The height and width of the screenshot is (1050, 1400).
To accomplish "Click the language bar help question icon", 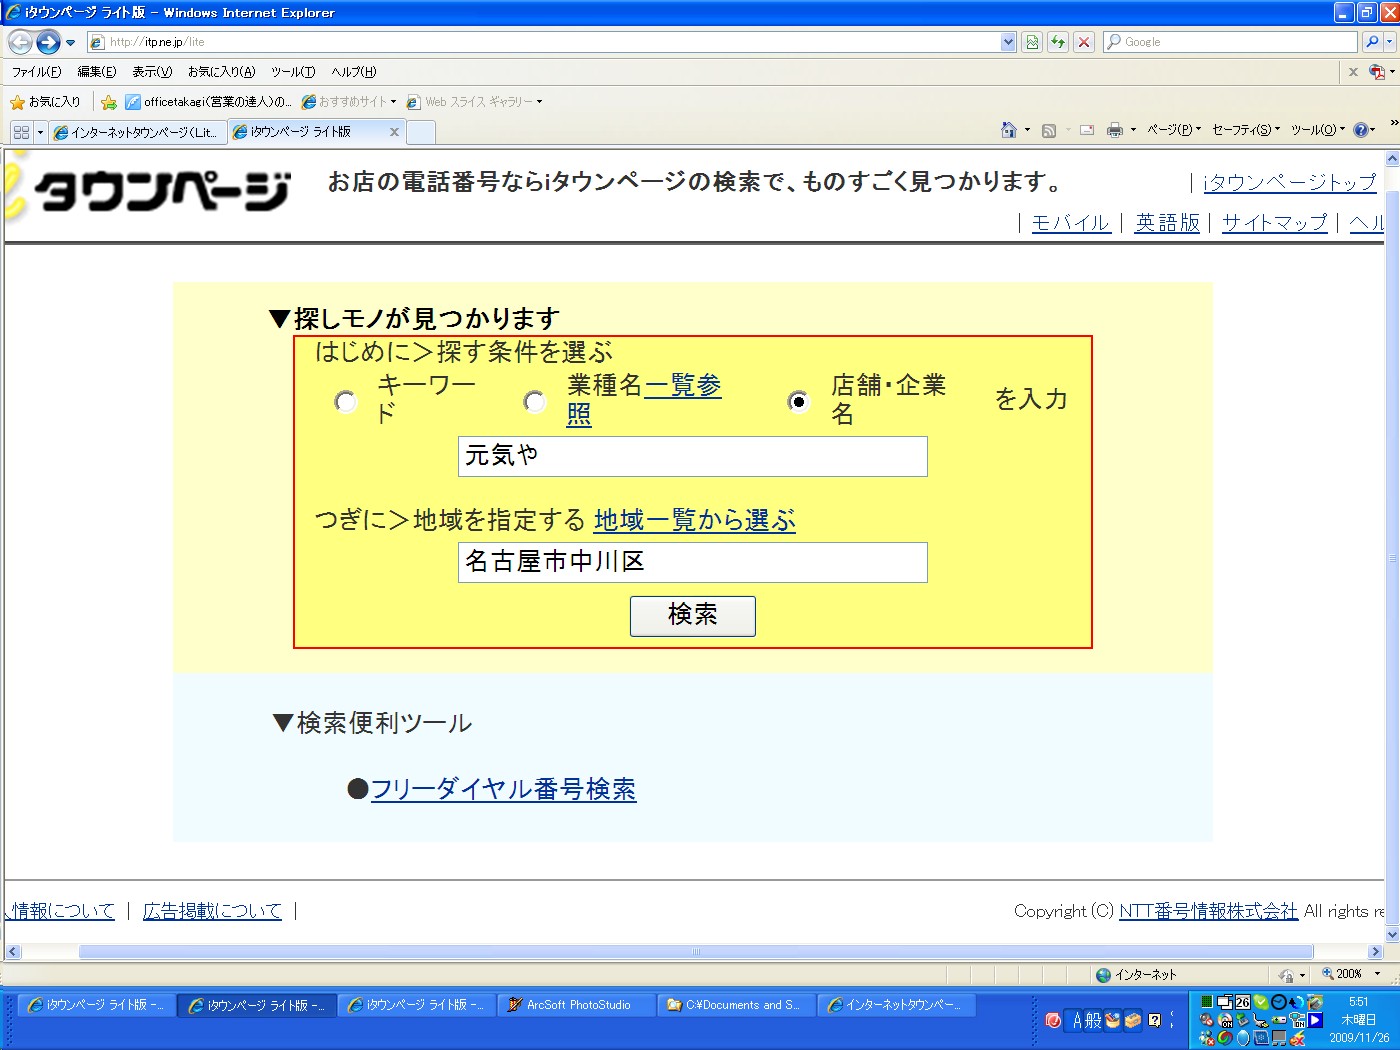I will pyautogui.click(x=1155, y=1020).
